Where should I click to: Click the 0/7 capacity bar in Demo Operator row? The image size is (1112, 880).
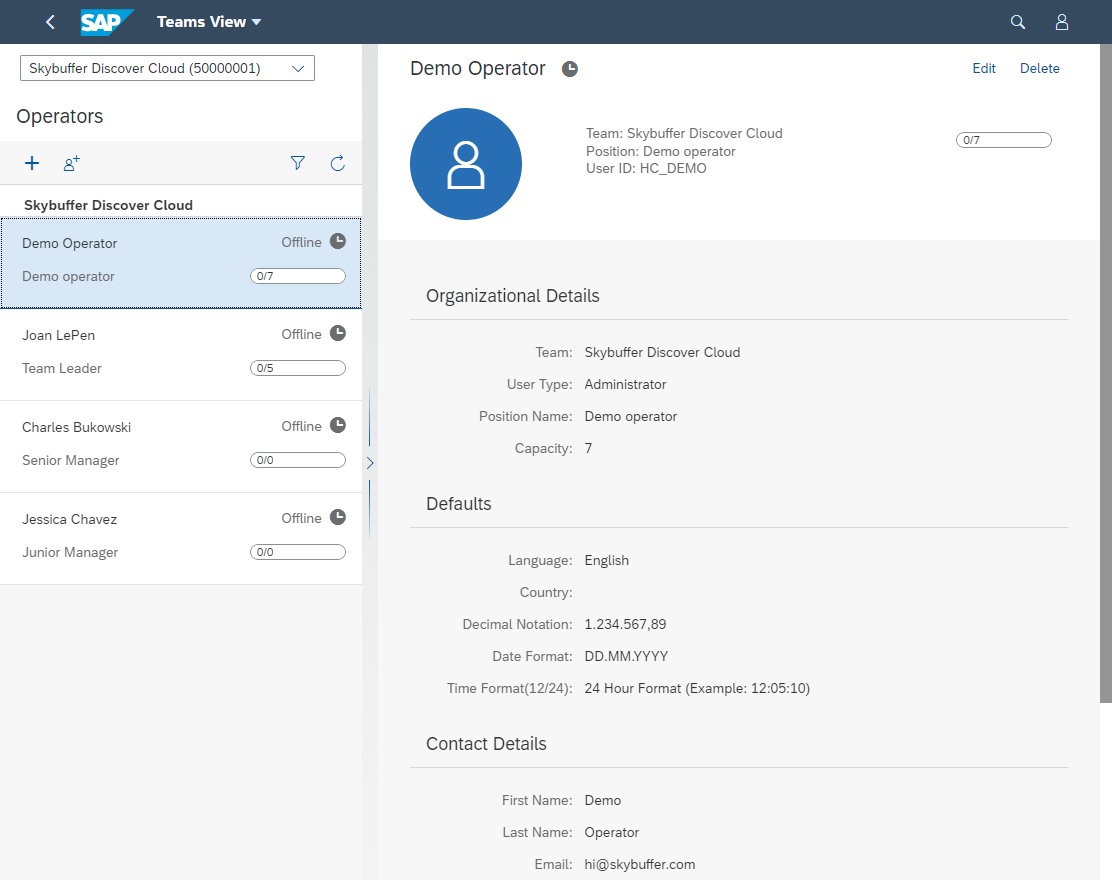coord(298,276)
